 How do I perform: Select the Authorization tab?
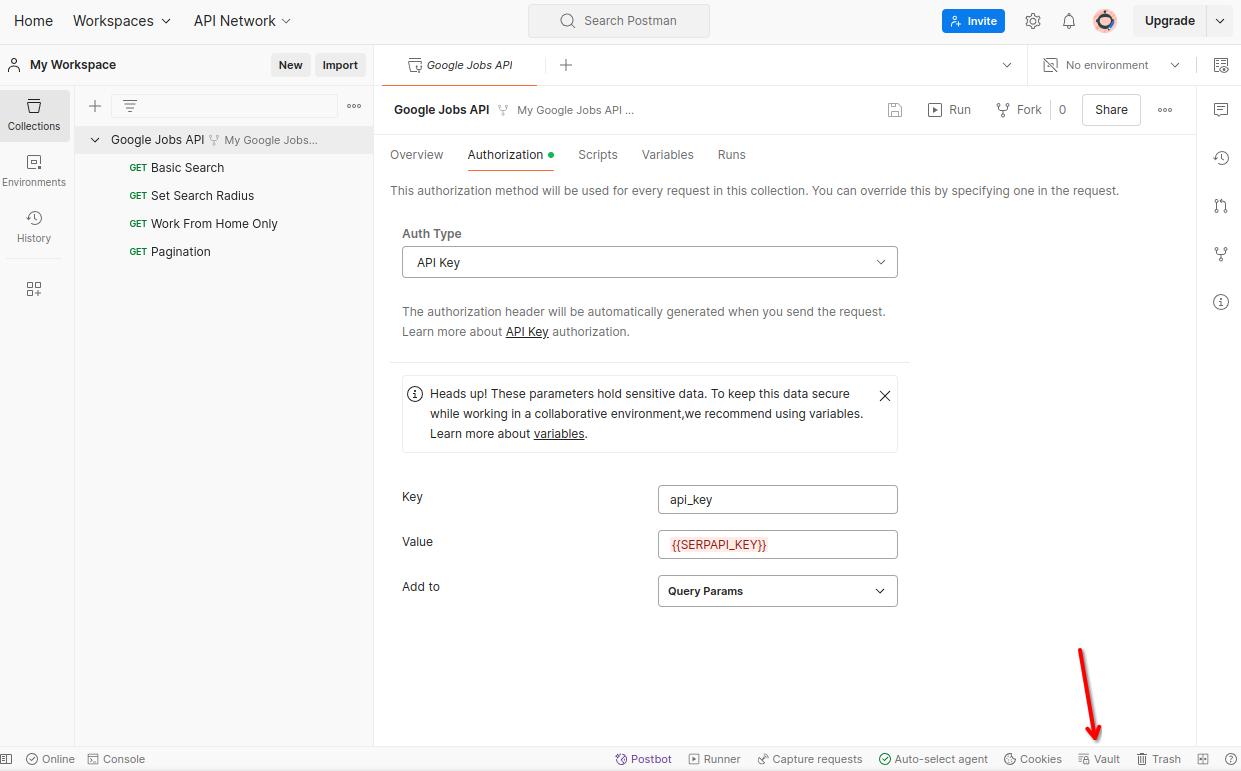point(510,155)
